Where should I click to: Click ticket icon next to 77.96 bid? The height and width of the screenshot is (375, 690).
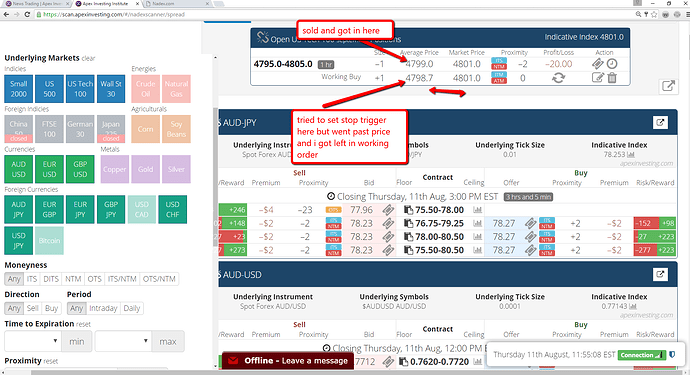tap(388, 210)
